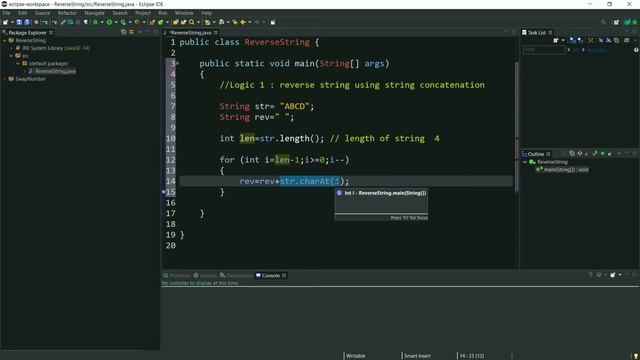Select ReverseString.java in Package Explorer
This screenshot has height=360, width=640.
[x=55, y=71]
